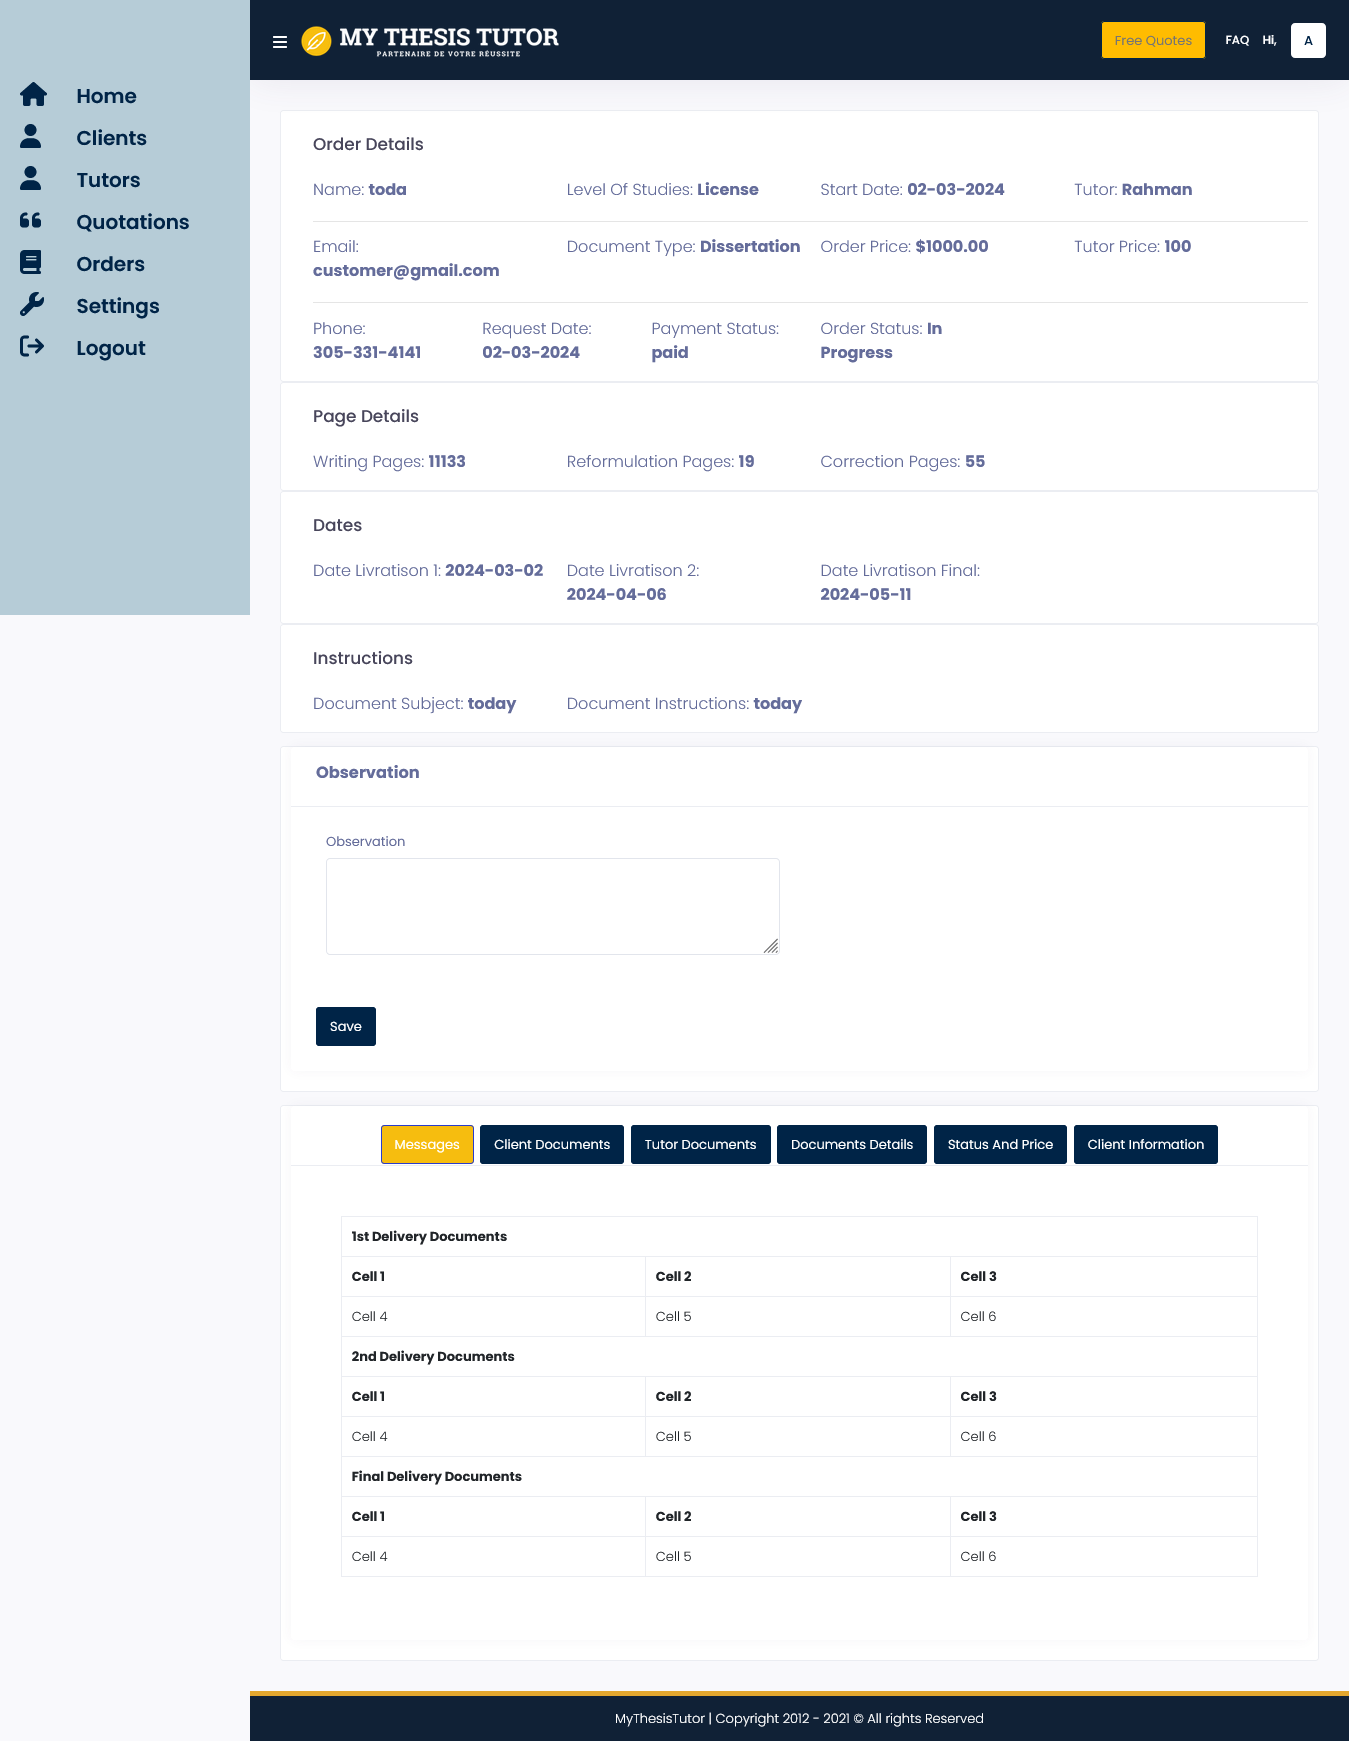Open the user avatar 'A' menu

tap(1308, 40)
